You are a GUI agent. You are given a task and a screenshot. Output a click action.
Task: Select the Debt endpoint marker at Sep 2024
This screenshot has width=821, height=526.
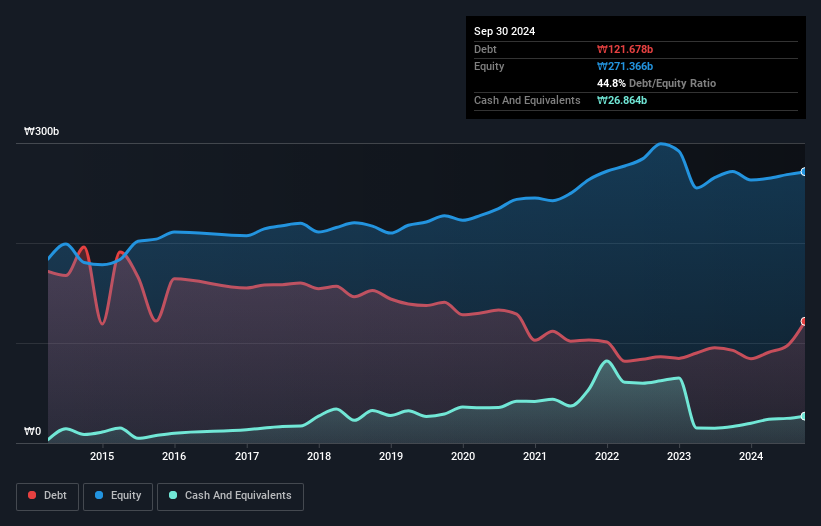pos(804,321)
